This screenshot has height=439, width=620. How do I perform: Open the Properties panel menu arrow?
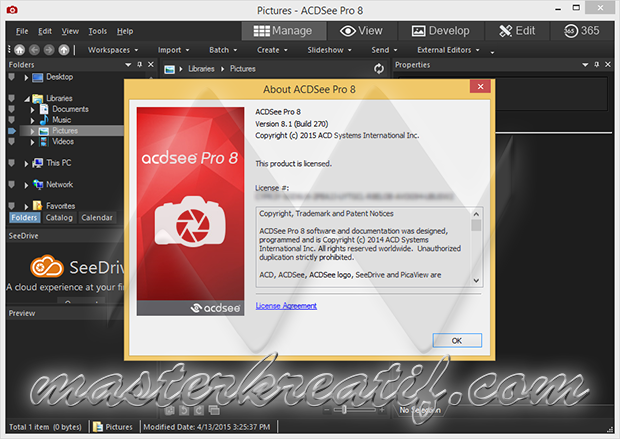pyautogui.click(x=585, y=64)
